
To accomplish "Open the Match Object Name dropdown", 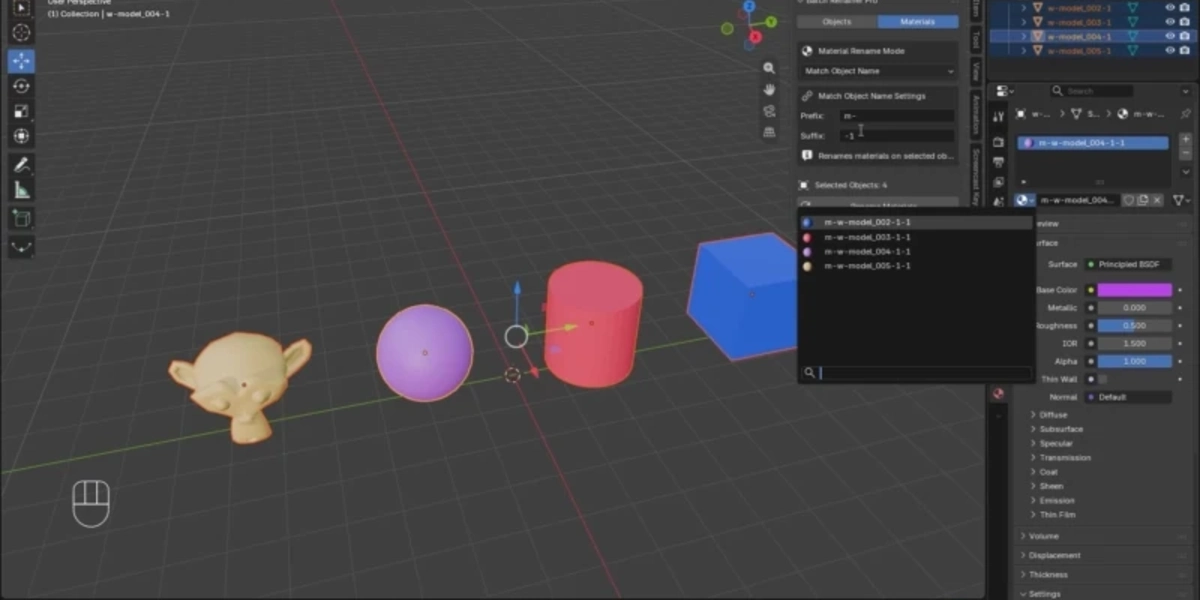I will coord(879,71).
